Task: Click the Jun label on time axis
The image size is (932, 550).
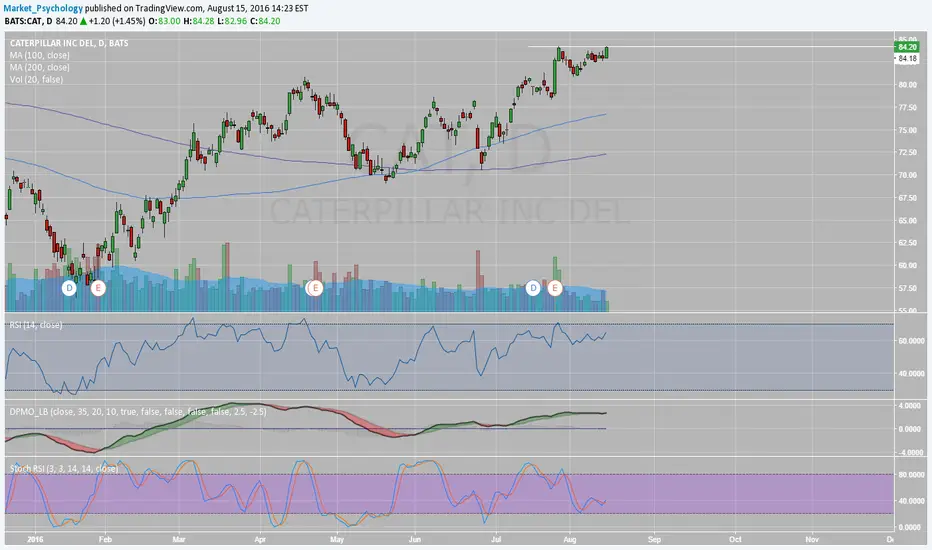Action: pos(414,540)
